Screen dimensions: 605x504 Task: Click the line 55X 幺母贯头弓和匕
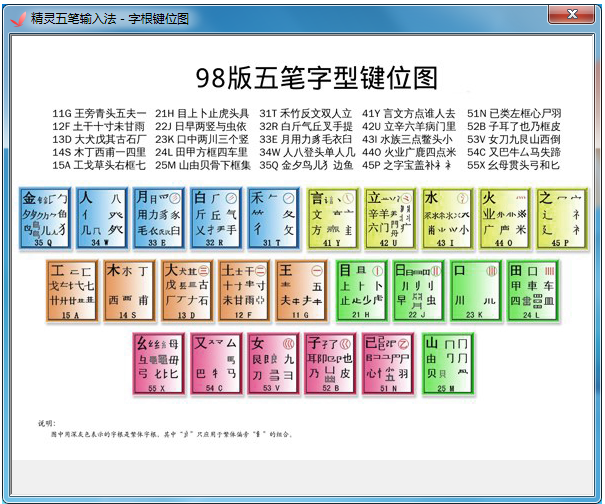click(514, 165)
